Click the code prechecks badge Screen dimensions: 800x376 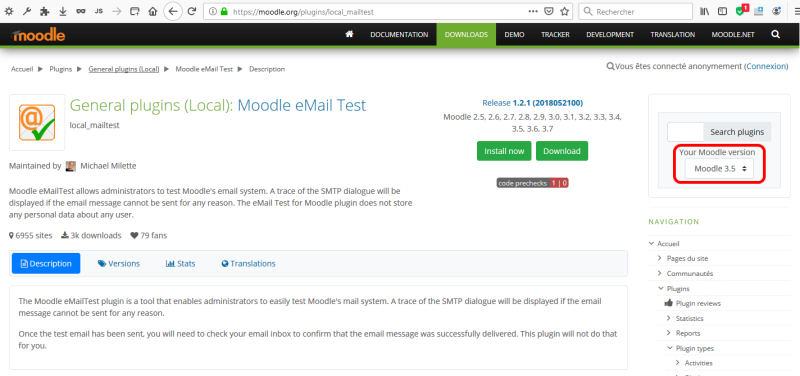coord(532,183)
